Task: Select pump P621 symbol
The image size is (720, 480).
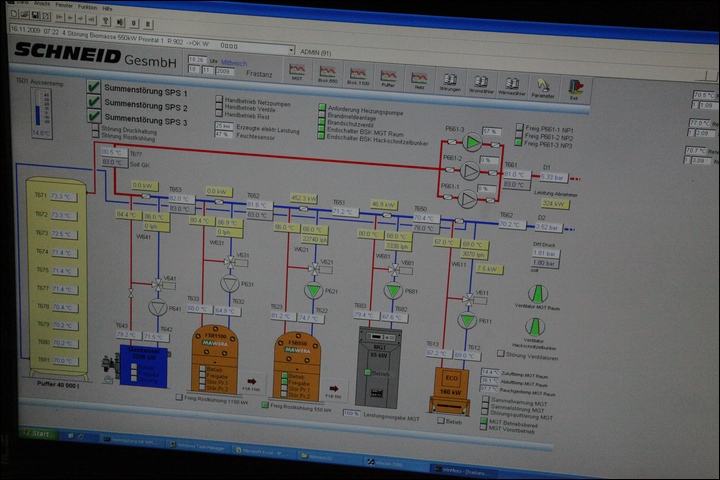Action: pos(313,290)
